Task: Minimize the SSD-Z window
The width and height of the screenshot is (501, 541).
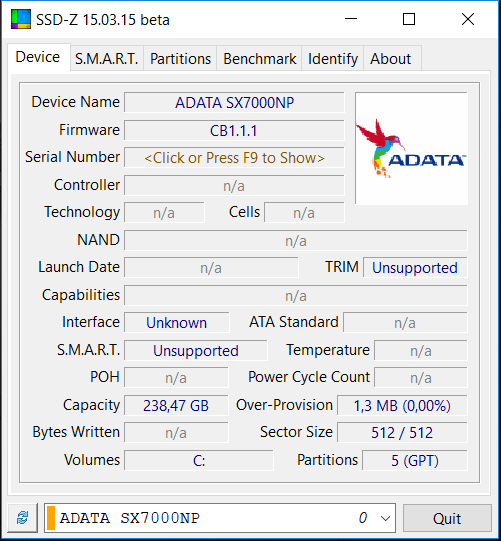Action: [x=351, y=19]
